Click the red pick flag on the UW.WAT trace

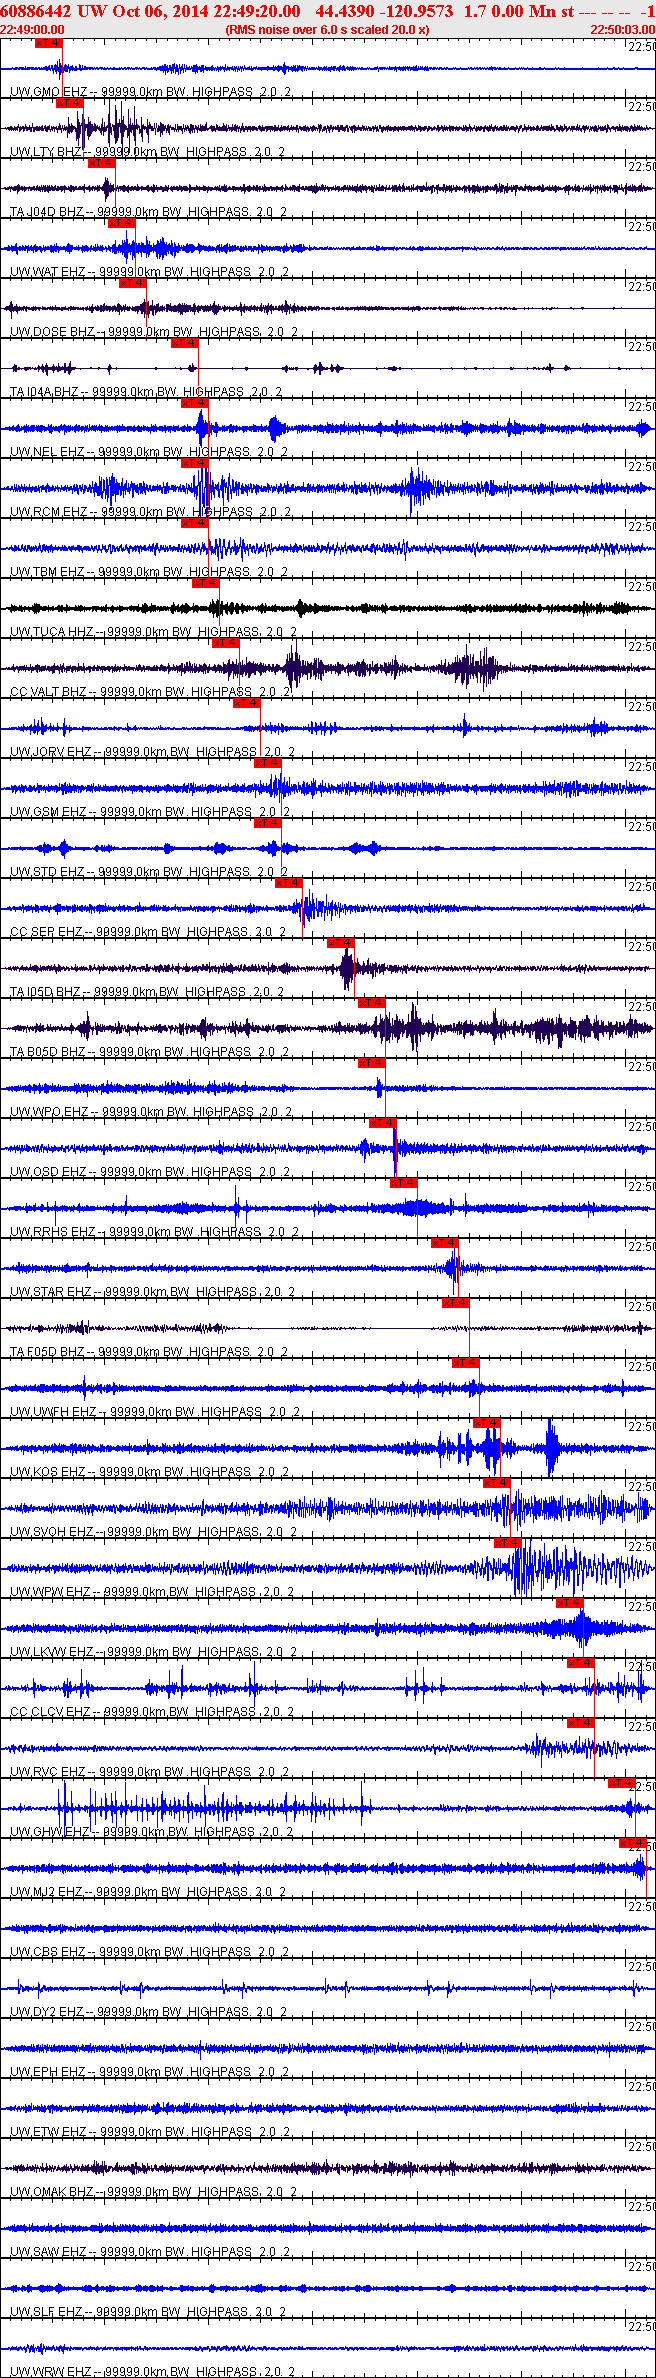coord(122,223)
